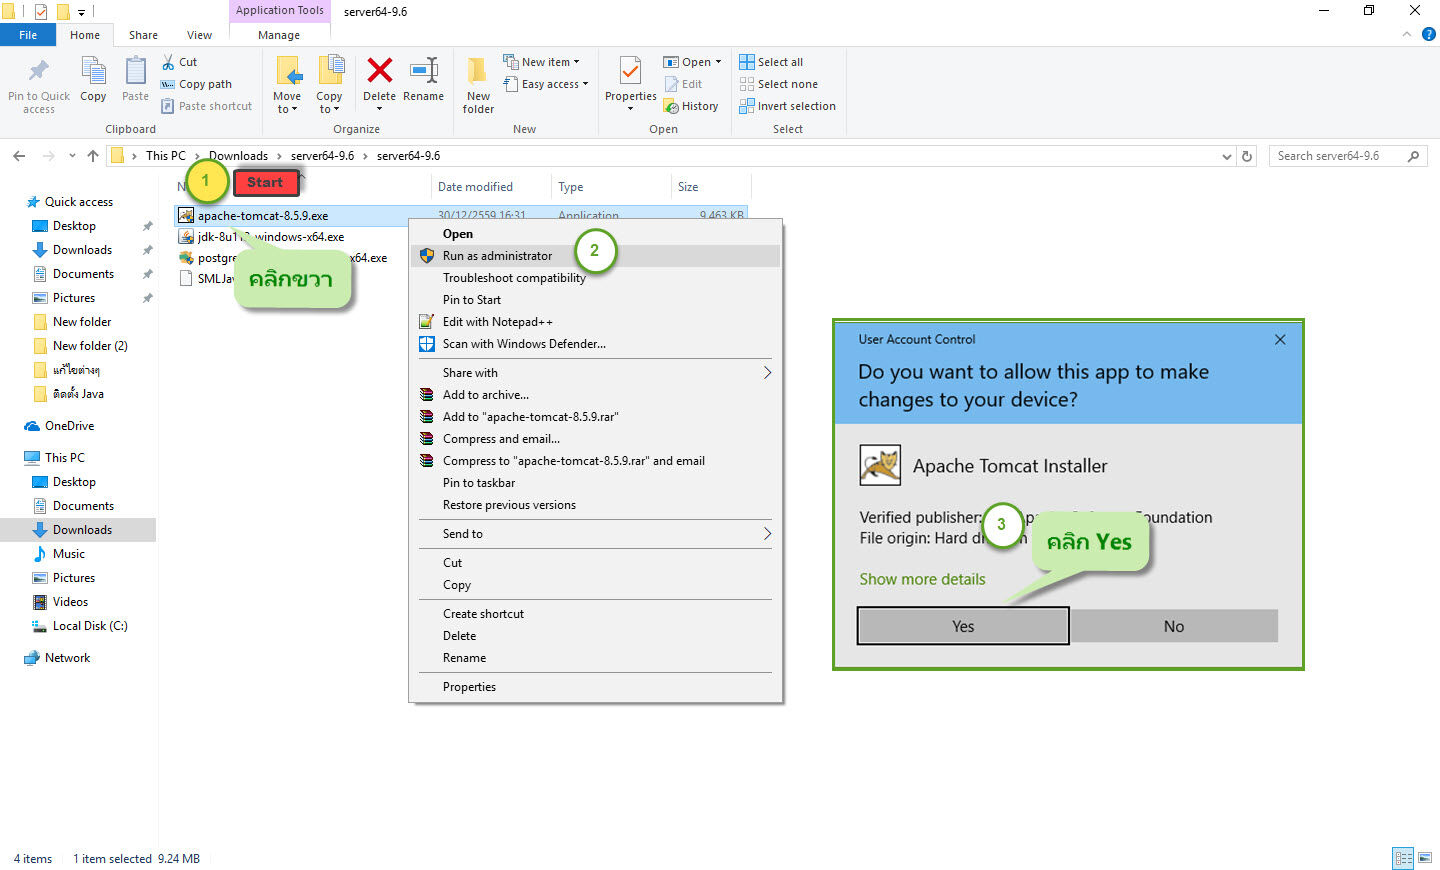Open the Copy to dropdown
Screen dimensions: 1440x870
coord(329,84)
